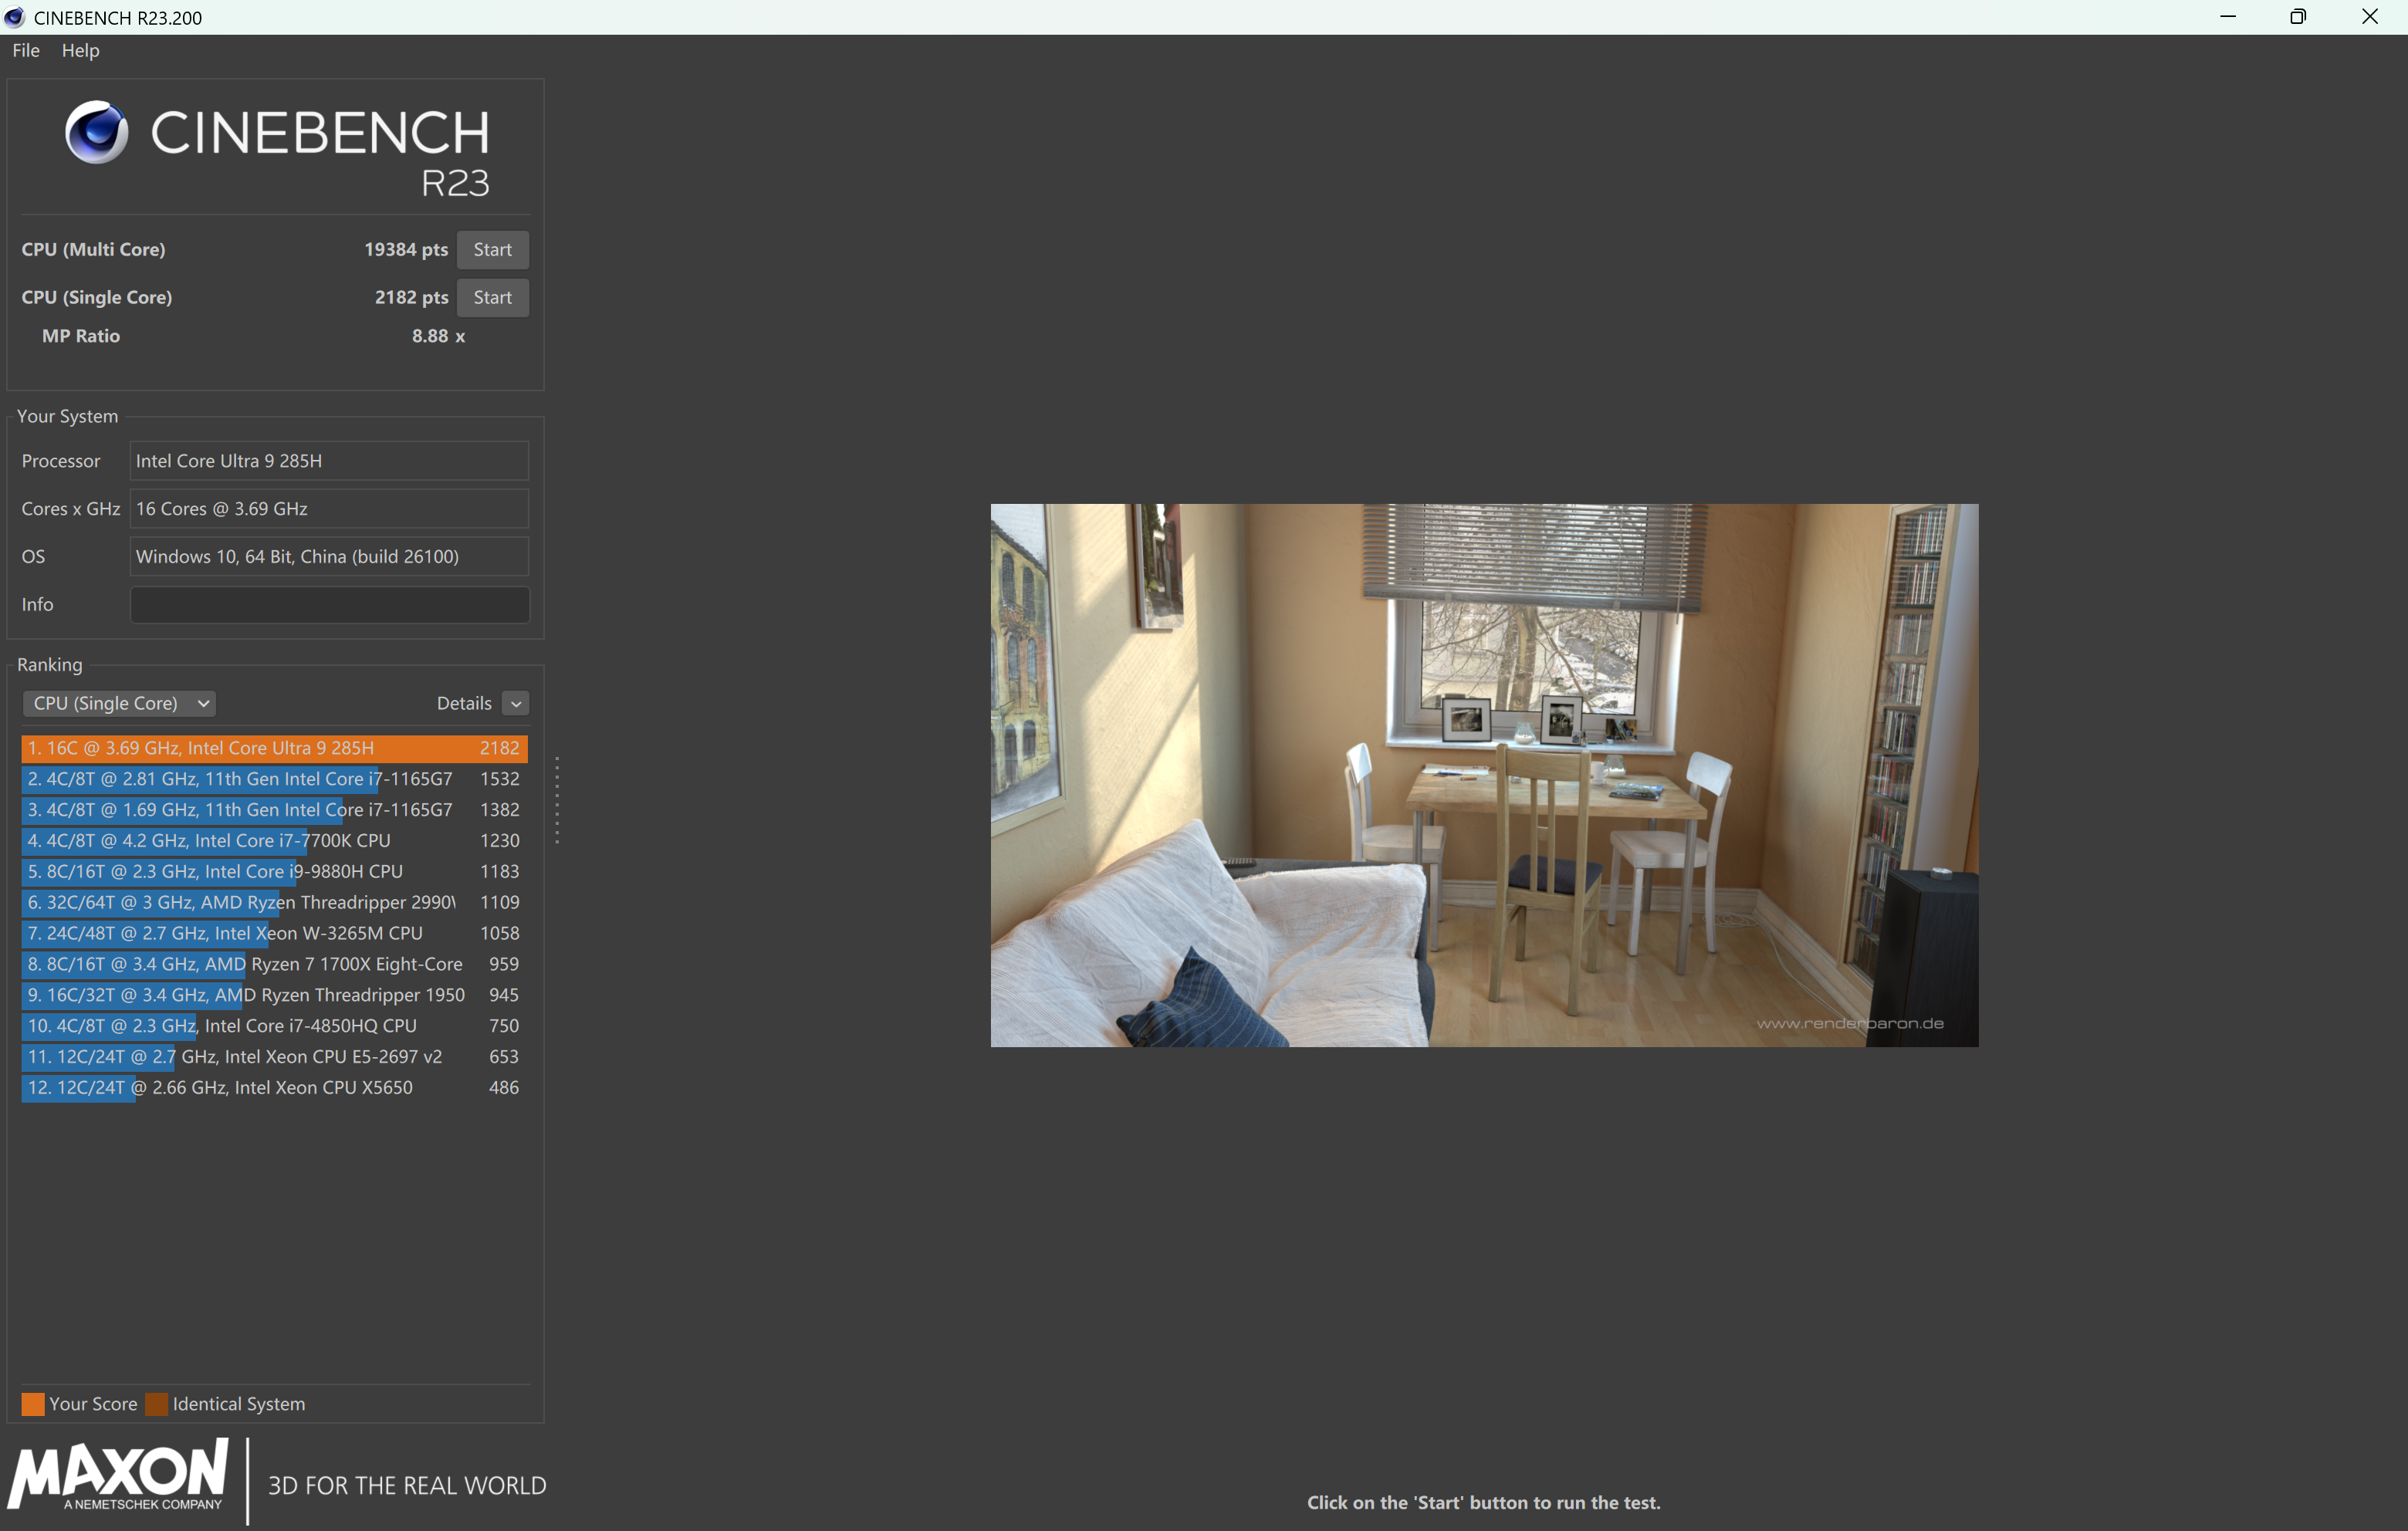Select ranking row Intel Core i9-9880H
The width and height of the screenshot is (2408, 1531).
pyautogui.click(x=274, y=872)
